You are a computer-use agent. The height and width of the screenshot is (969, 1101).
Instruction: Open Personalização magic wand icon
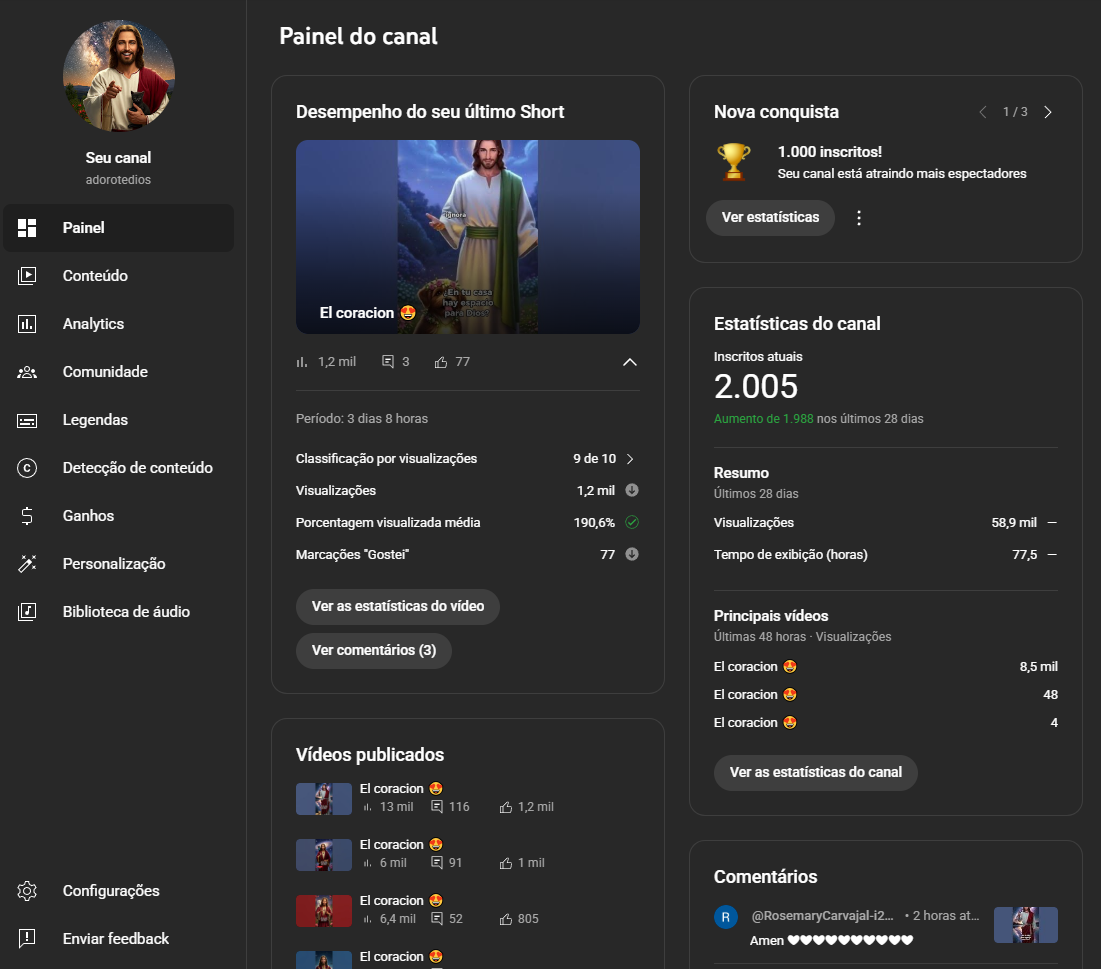pyautogui.click(x=27, y=564)
